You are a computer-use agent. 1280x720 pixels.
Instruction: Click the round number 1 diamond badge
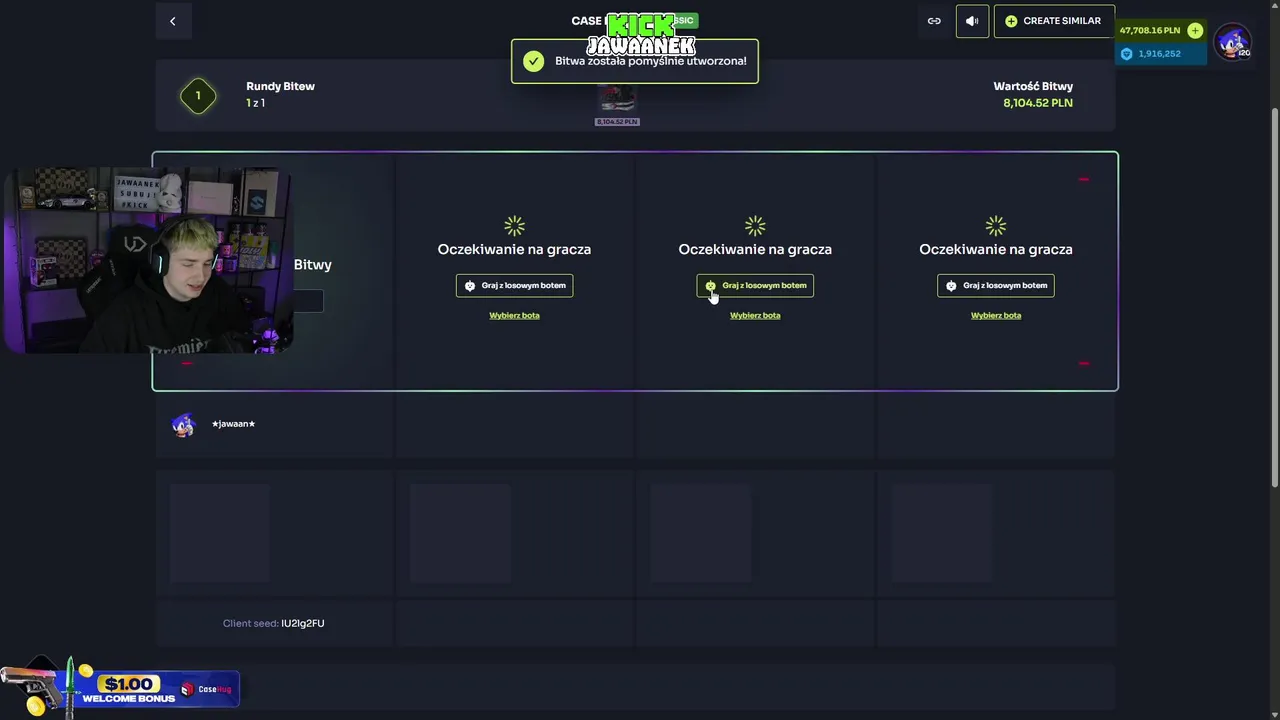(x=198, y=96)
